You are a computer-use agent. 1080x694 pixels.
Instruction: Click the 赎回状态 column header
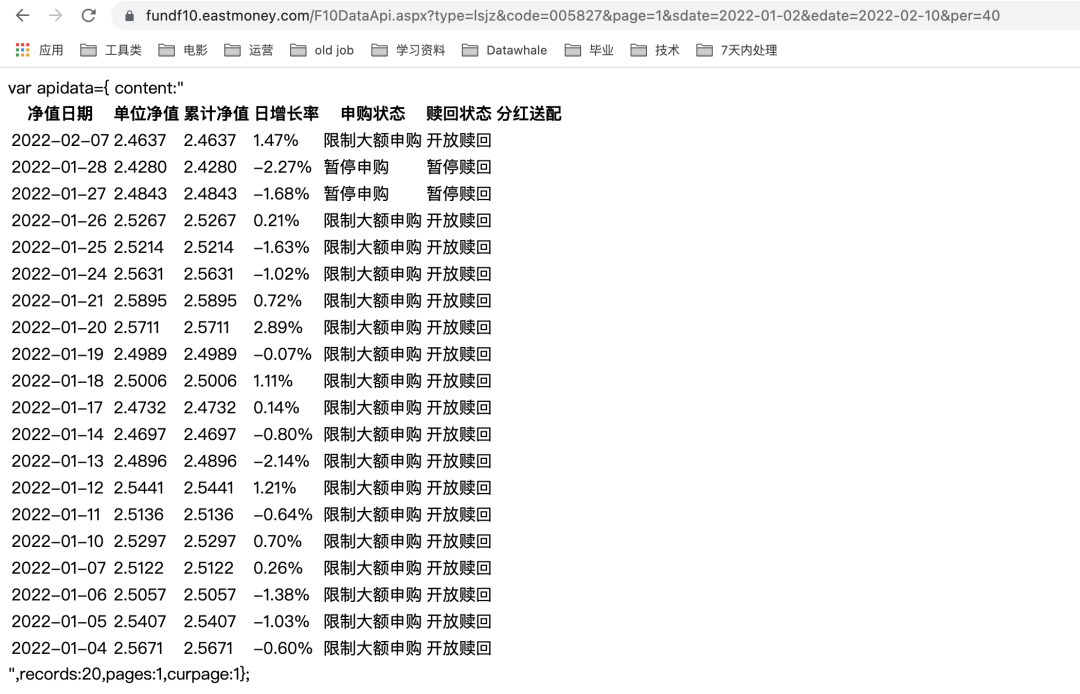click(459, 114)
